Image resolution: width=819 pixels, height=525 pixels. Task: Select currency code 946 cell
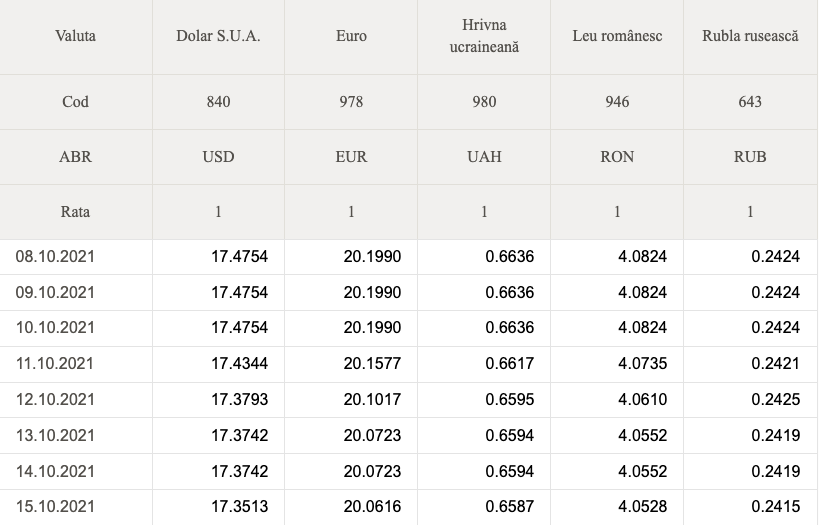pyautogui.click(x=617, y=101)
